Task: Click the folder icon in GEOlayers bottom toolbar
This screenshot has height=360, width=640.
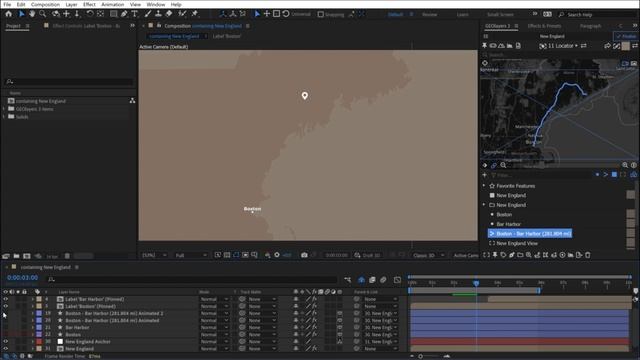Action: coord(520,255)
